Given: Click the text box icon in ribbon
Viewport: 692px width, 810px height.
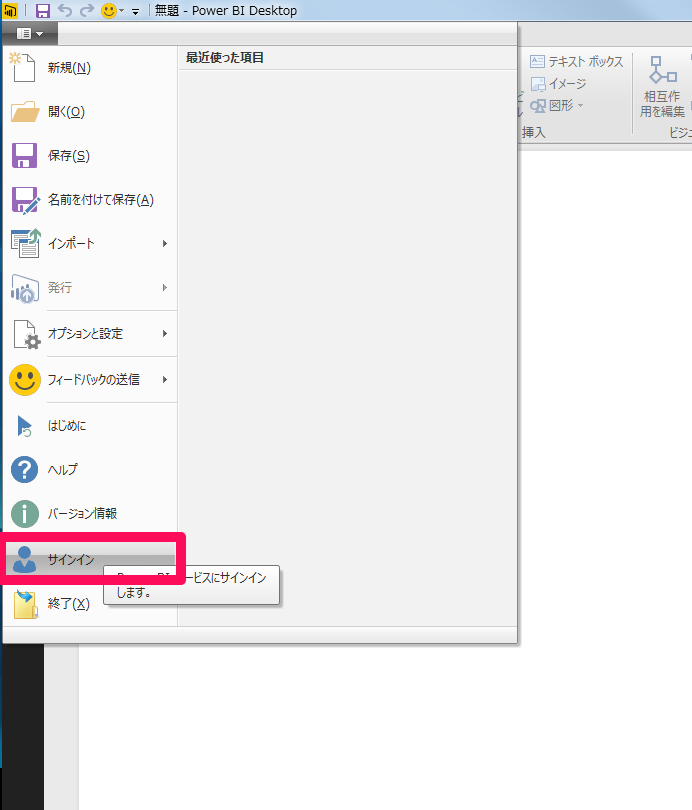Looking at the screenshot, I should point(537,61).
